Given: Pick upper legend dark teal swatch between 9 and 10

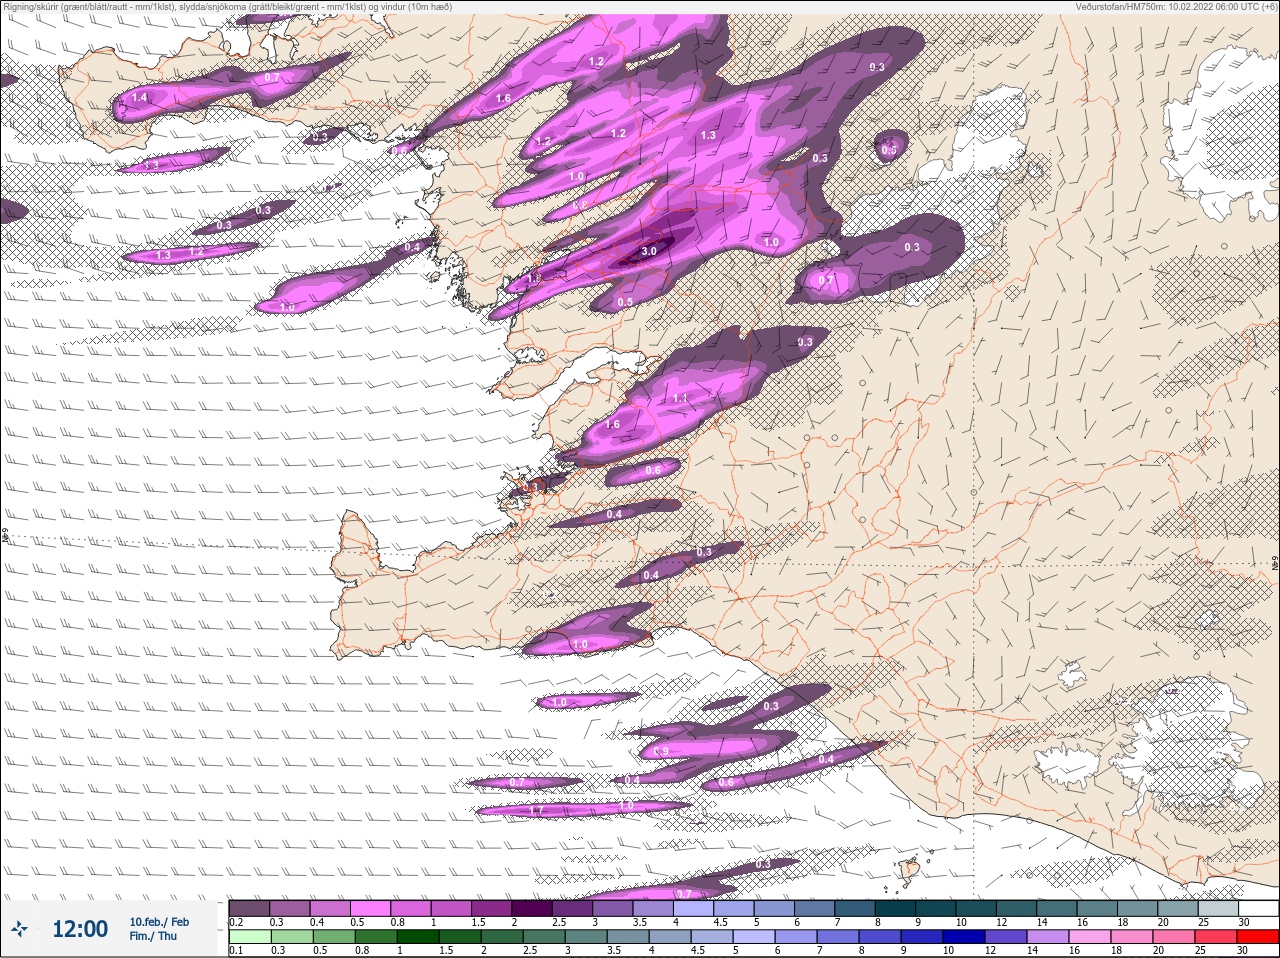Looking at the screenshot, I should pyautogui.click(x=935, y=908).
